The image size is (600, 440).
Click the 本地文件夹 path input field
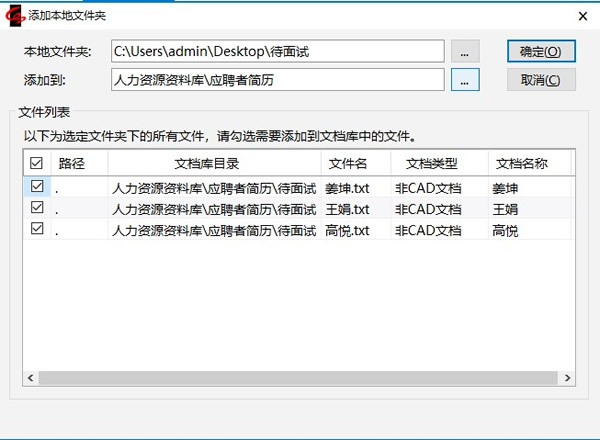click(276, 51)
